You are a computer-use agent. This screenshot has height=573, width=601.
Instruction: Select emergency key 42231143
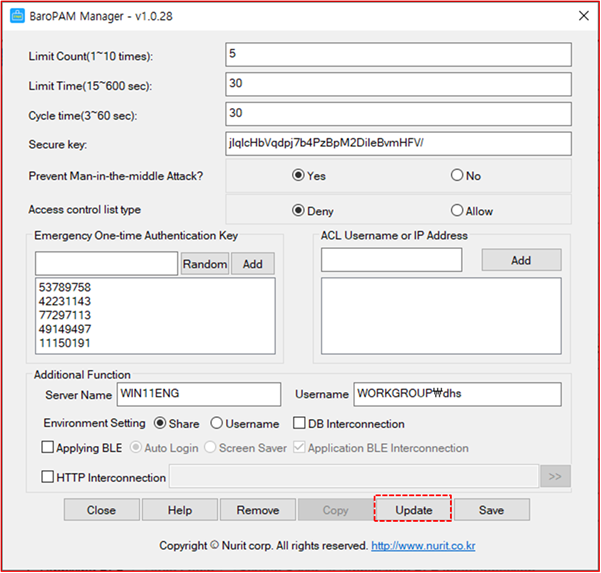(x=65, y=301)
